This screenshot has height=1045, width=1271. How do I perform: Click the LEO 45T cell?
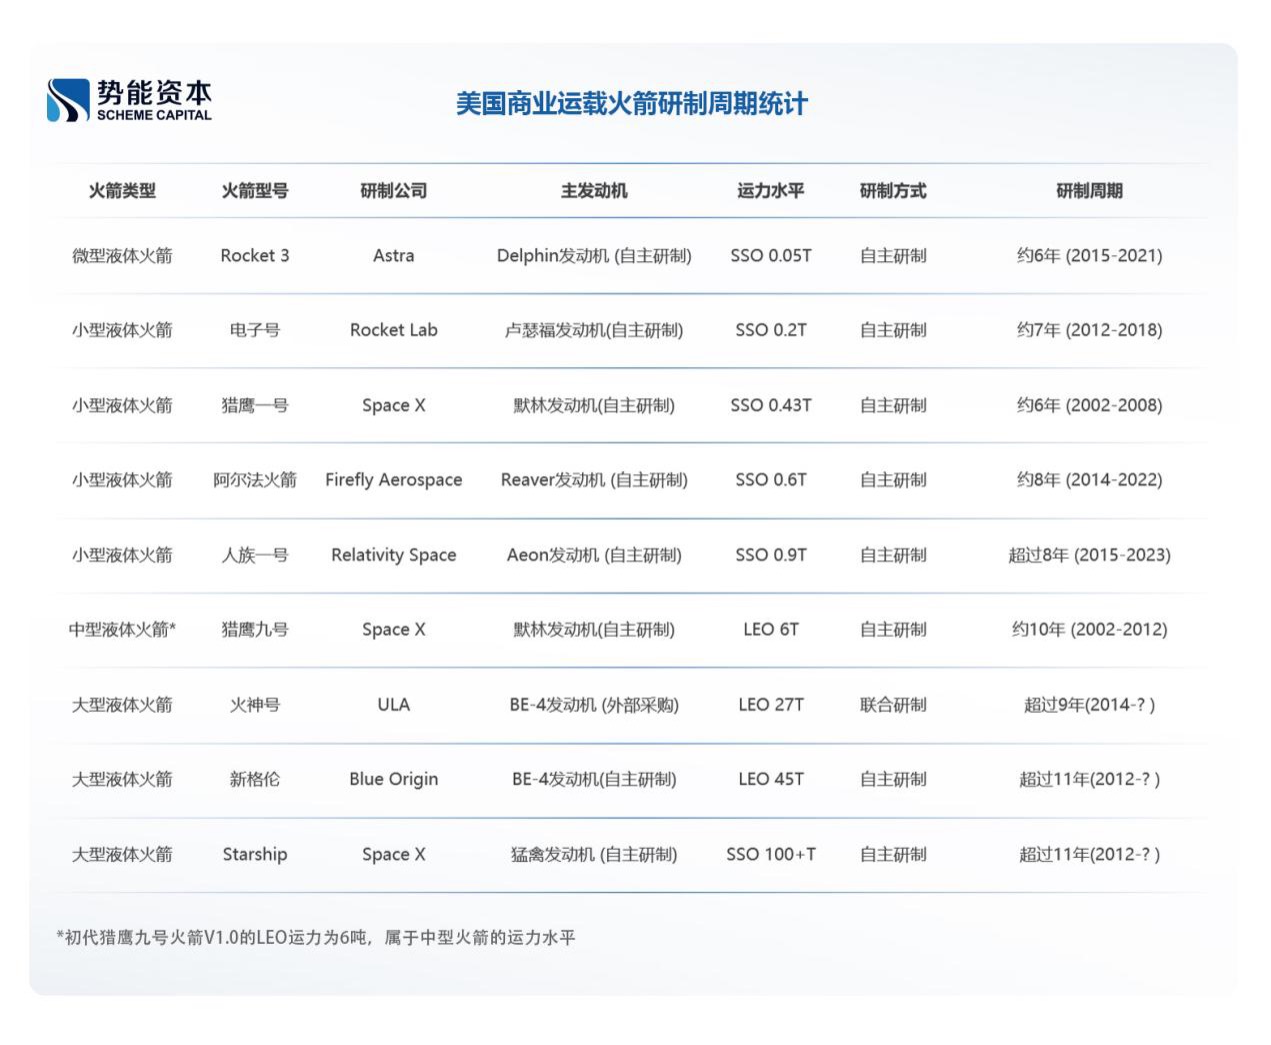coord(771,780)
